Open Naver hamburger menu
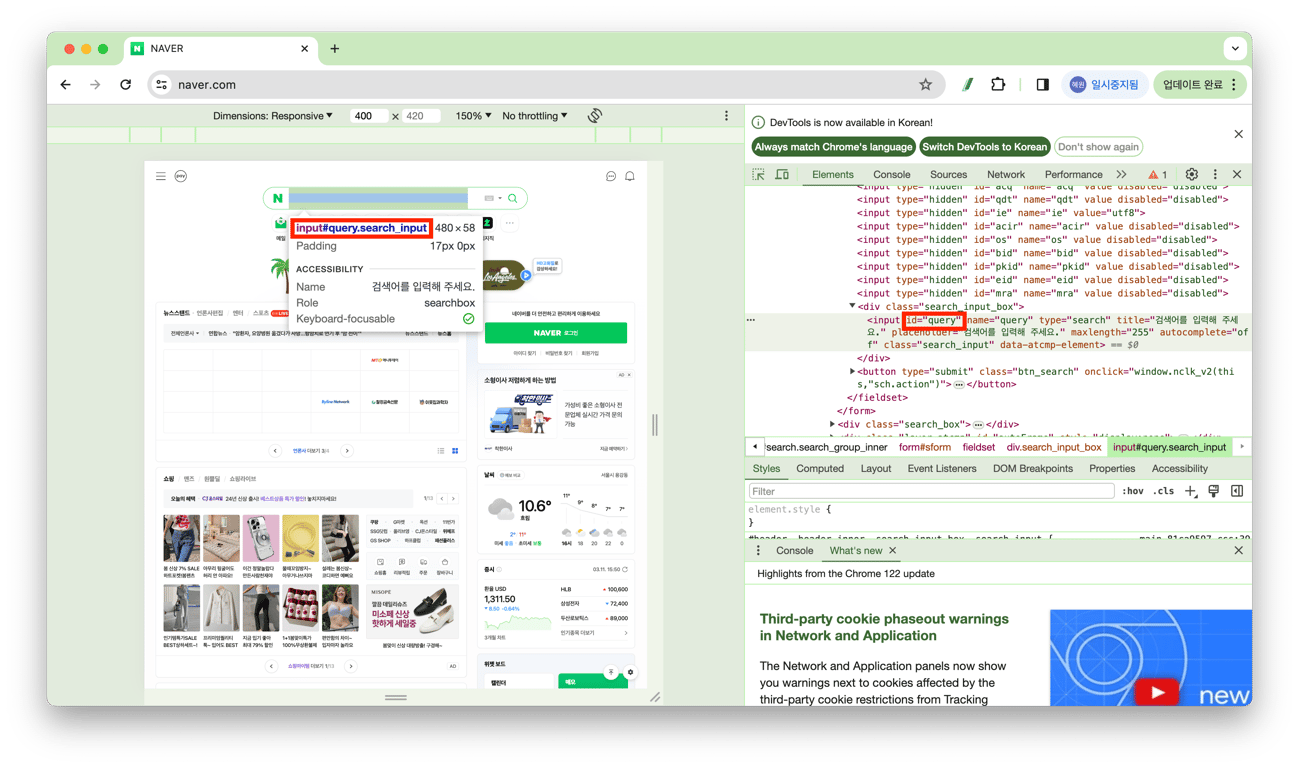Viewport: 1299px width, 768px height. tap(160, 176)
